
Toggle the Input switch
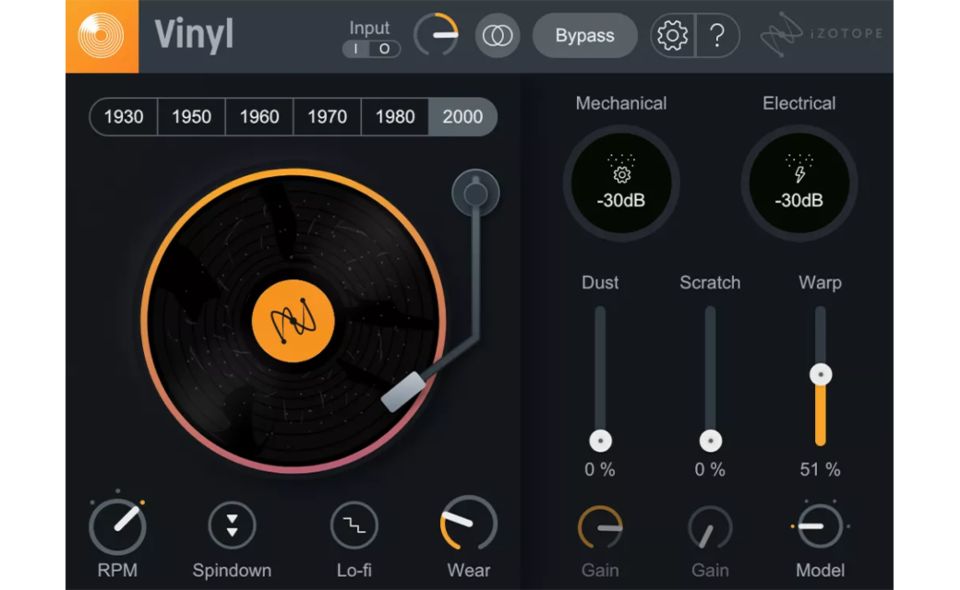point(371,49)
